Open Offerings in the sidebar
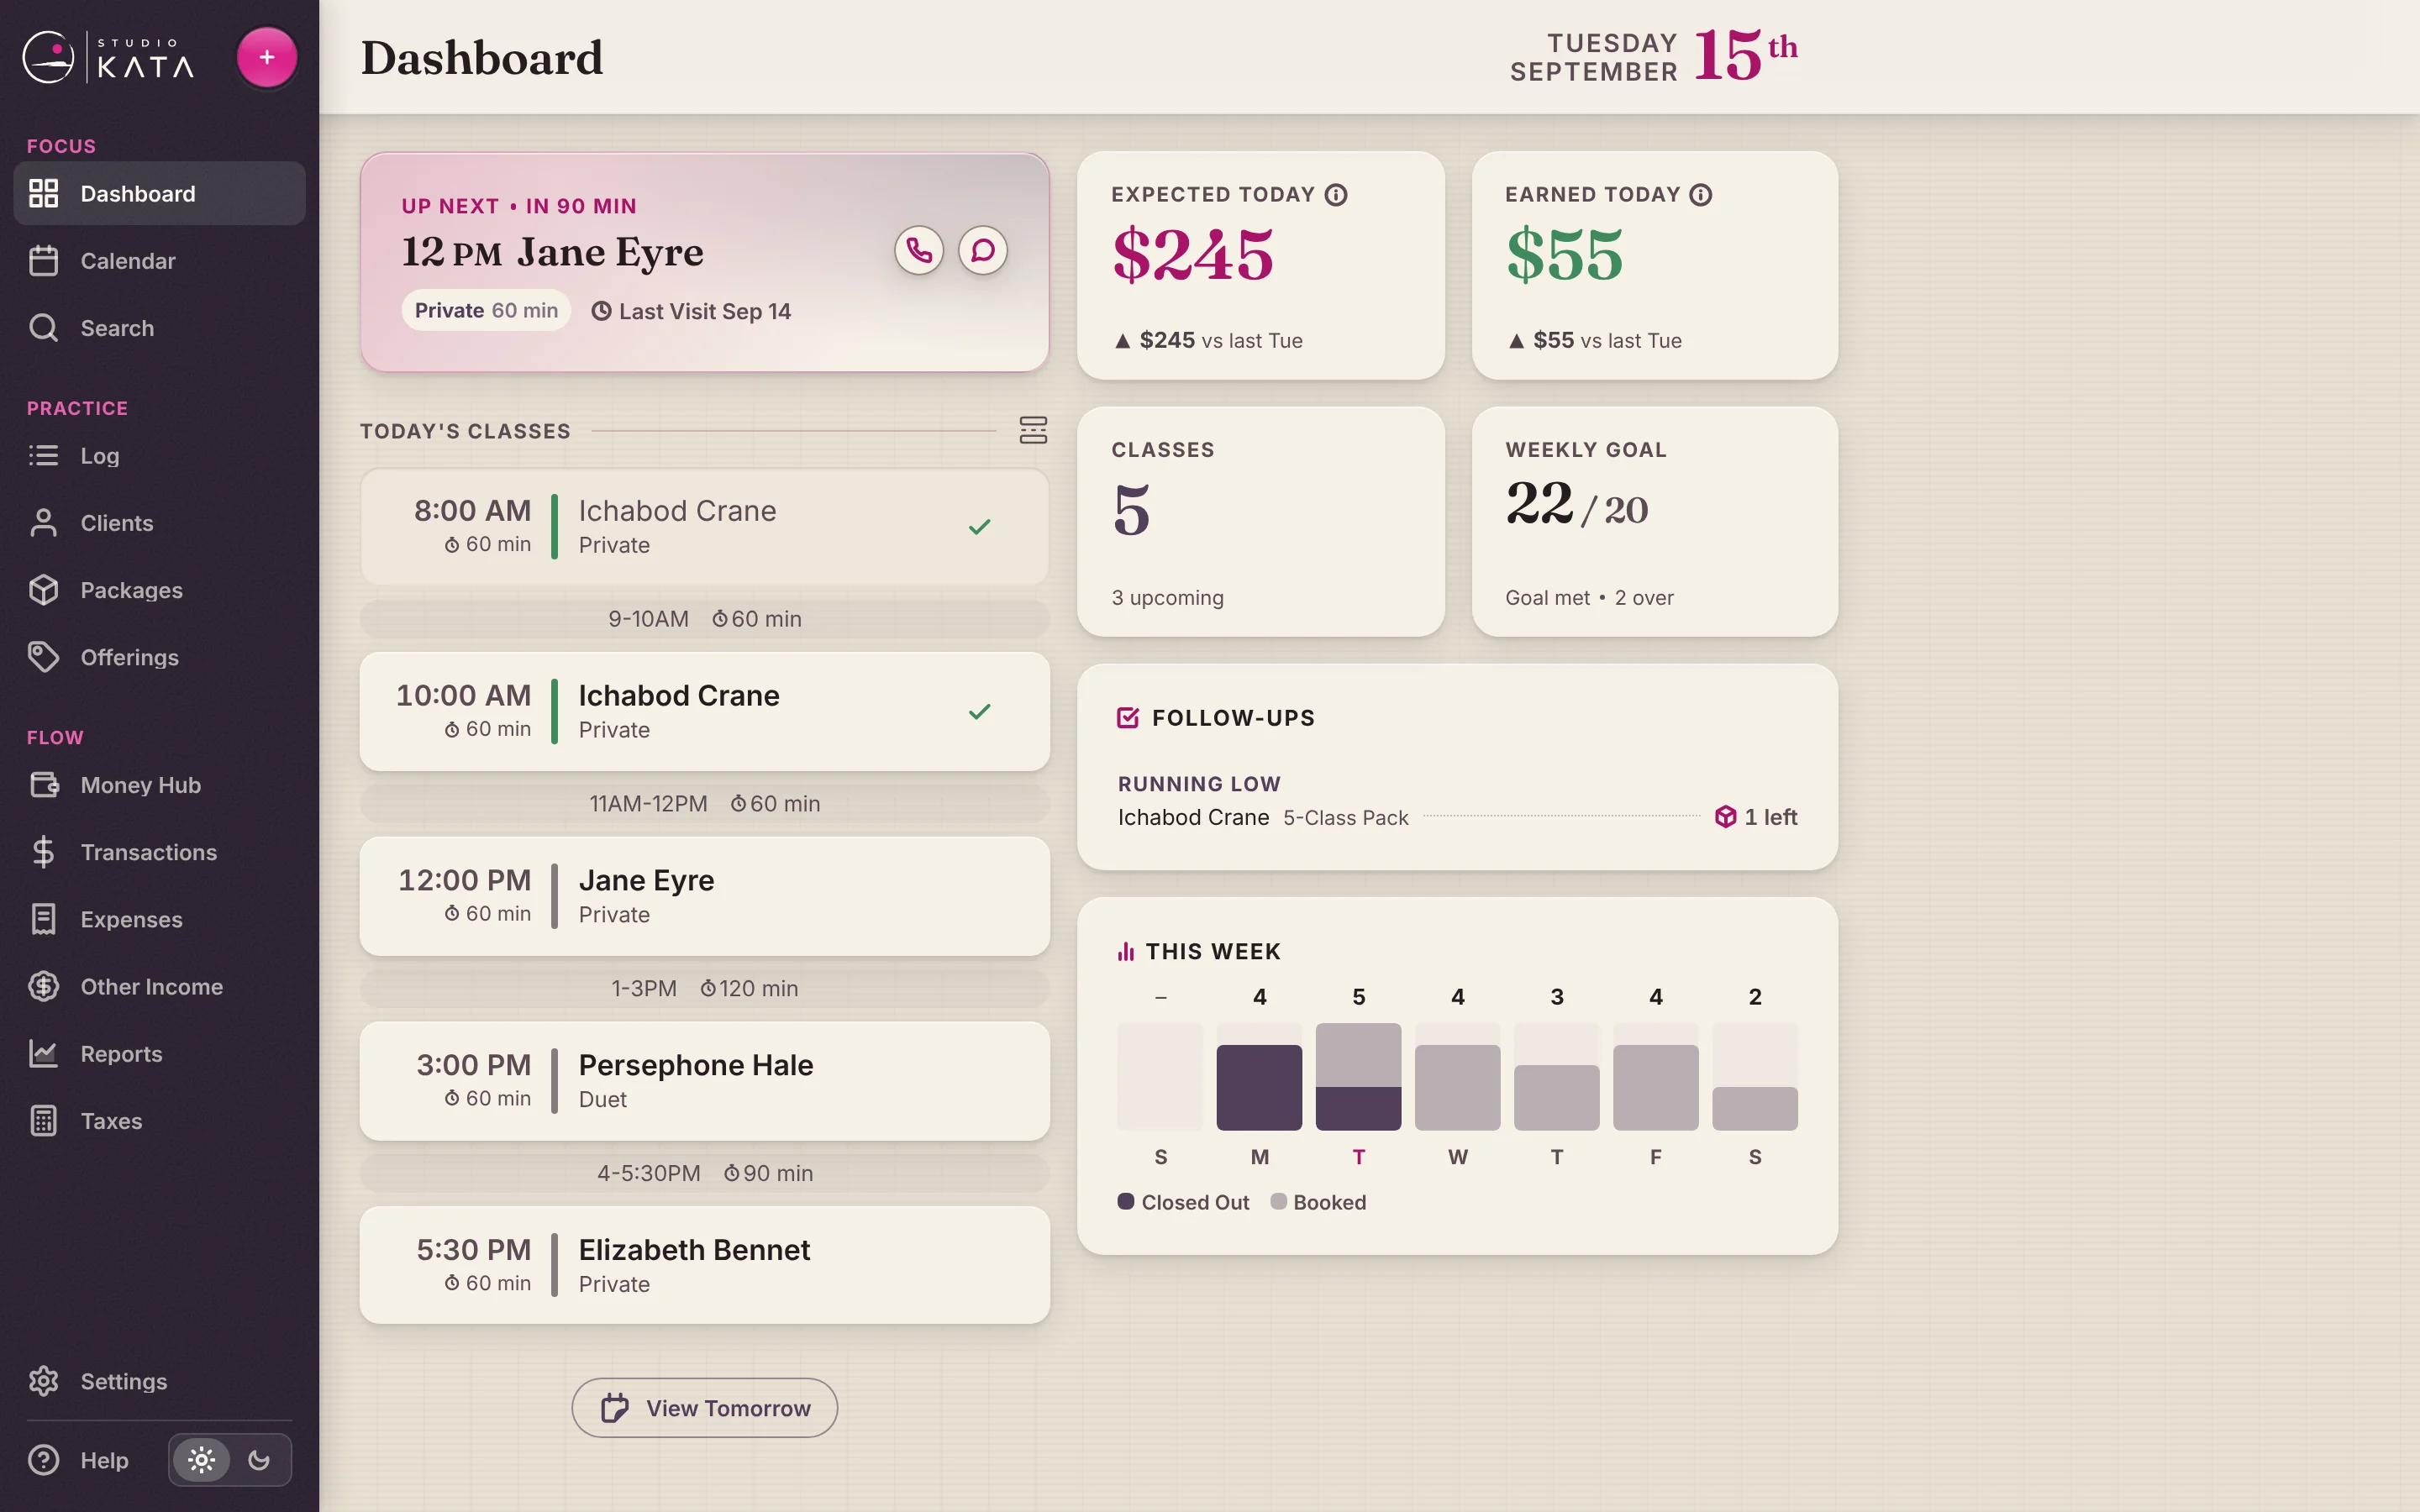 point(159,657)
